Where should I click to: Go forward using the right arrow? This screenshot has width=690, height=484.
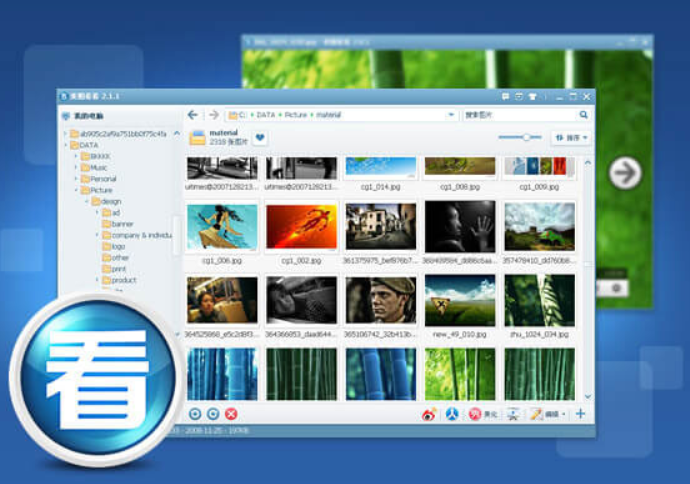(x=214, y=115)
